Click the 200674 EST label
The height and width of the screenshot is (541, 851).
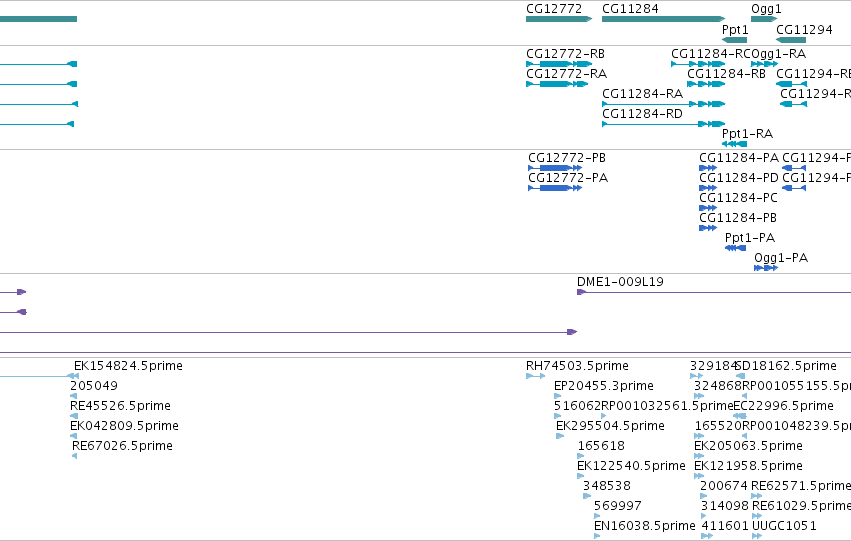723,486
